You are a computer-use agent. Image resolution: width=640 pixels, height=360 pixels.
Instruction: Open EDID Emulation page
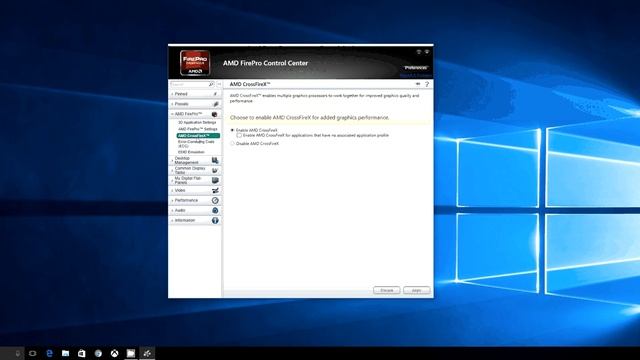tap(191, 152)
